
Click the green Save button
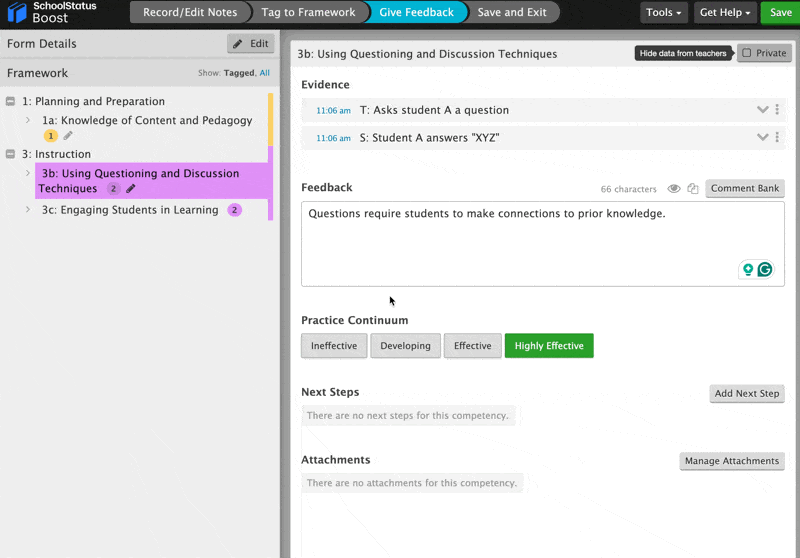coord(781,12)
